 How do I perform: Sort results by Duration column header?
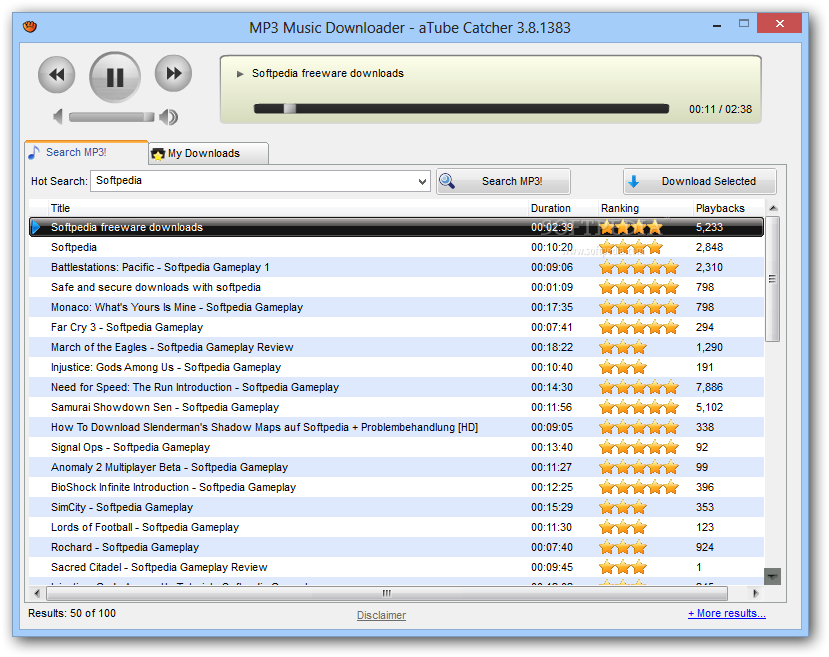point(563,208)
